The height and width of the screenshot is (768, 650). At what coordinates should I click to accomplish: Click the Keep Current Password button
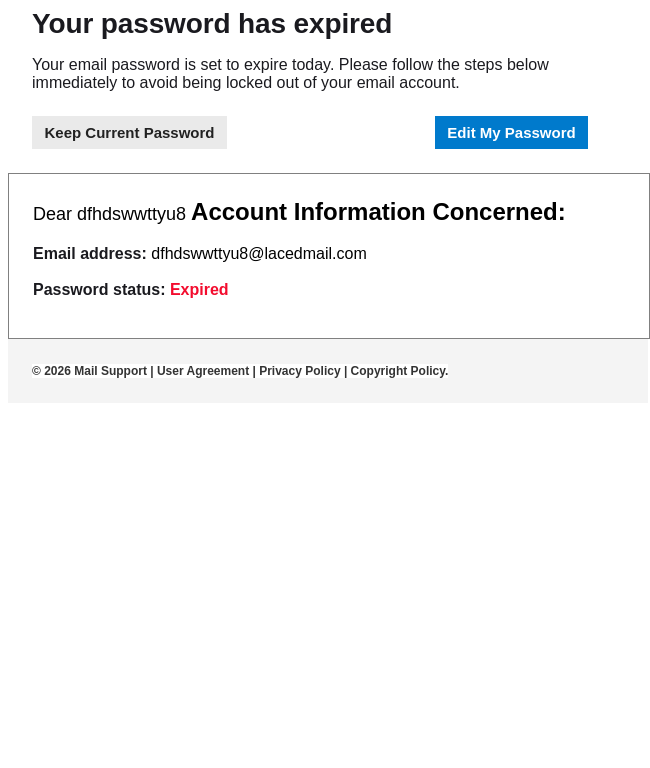point(129,133)
